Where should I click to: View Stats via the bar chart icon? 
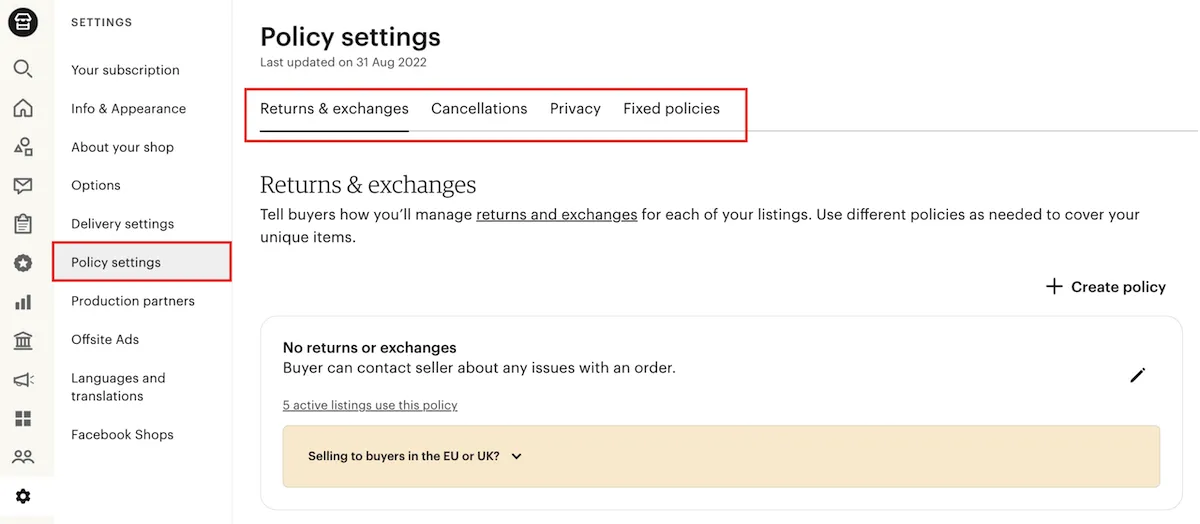point(23,301)
